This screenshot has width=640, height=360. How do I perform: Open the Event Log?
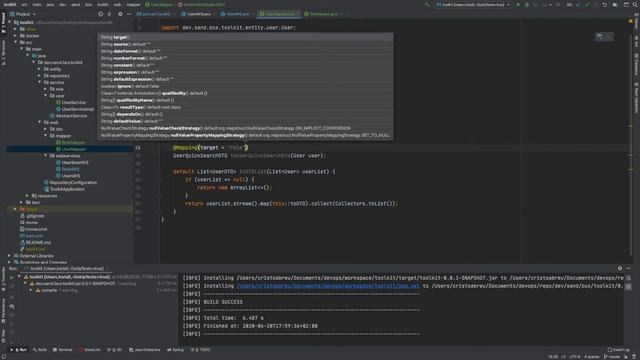pos(618,350)
